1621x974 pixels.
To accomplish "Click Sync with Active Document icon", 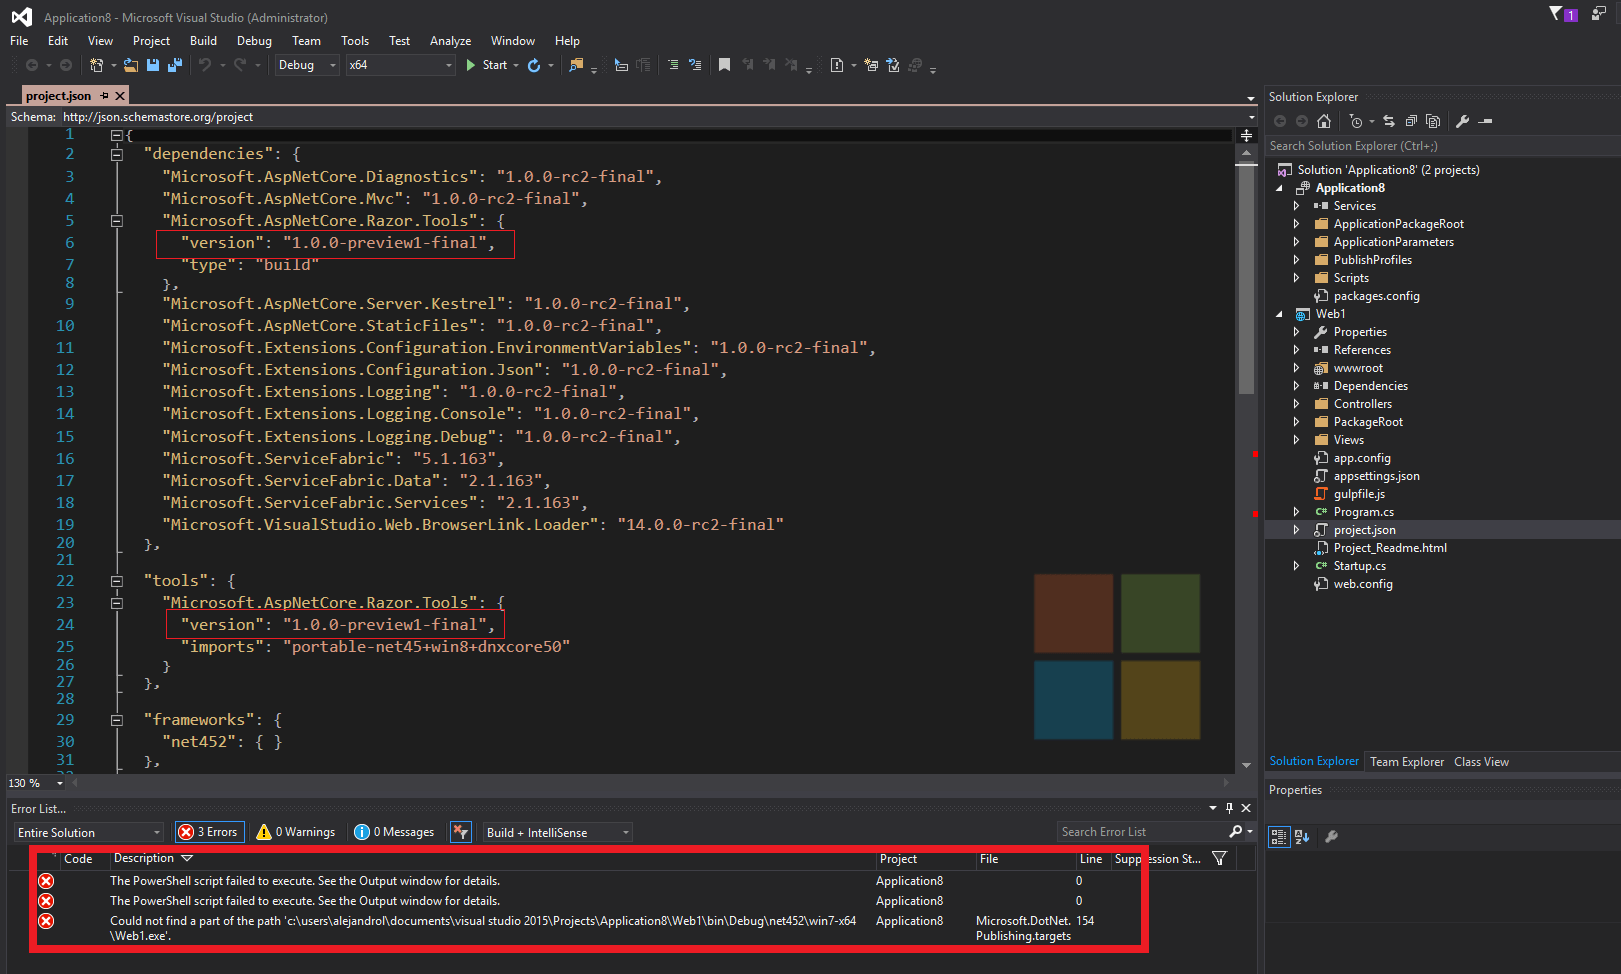I will pos(1389,121).
